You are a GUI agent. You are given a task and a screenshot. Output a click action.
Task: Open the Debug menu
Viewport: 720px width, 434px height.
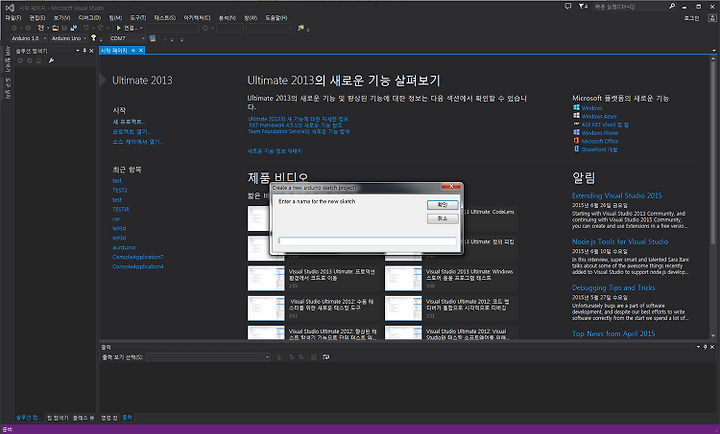pos(90,17)
